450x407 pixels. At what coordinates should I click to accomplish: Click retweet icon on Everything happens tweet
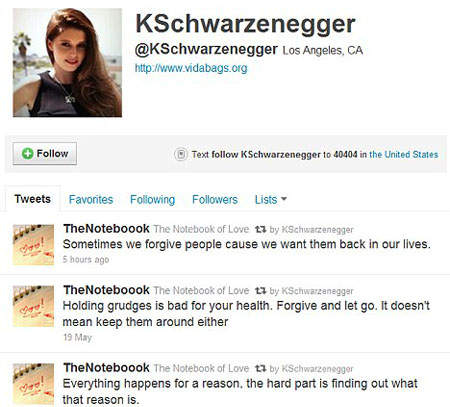pyautogui.click(x=260, y=368)
